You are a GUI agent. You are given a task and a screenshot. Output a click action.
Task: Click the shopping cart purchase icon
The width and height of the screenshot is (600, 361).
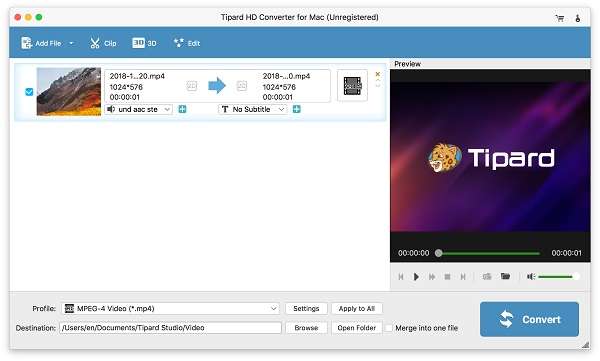(560, 18)
